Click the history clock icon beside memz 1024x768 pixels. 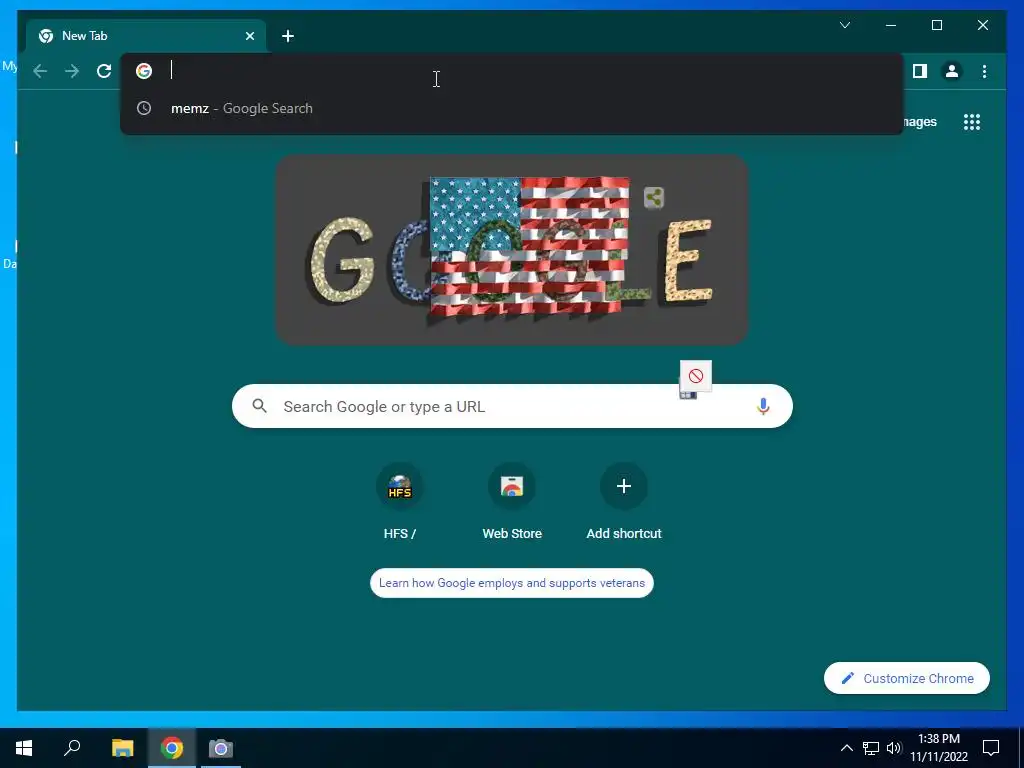[144, 108]
